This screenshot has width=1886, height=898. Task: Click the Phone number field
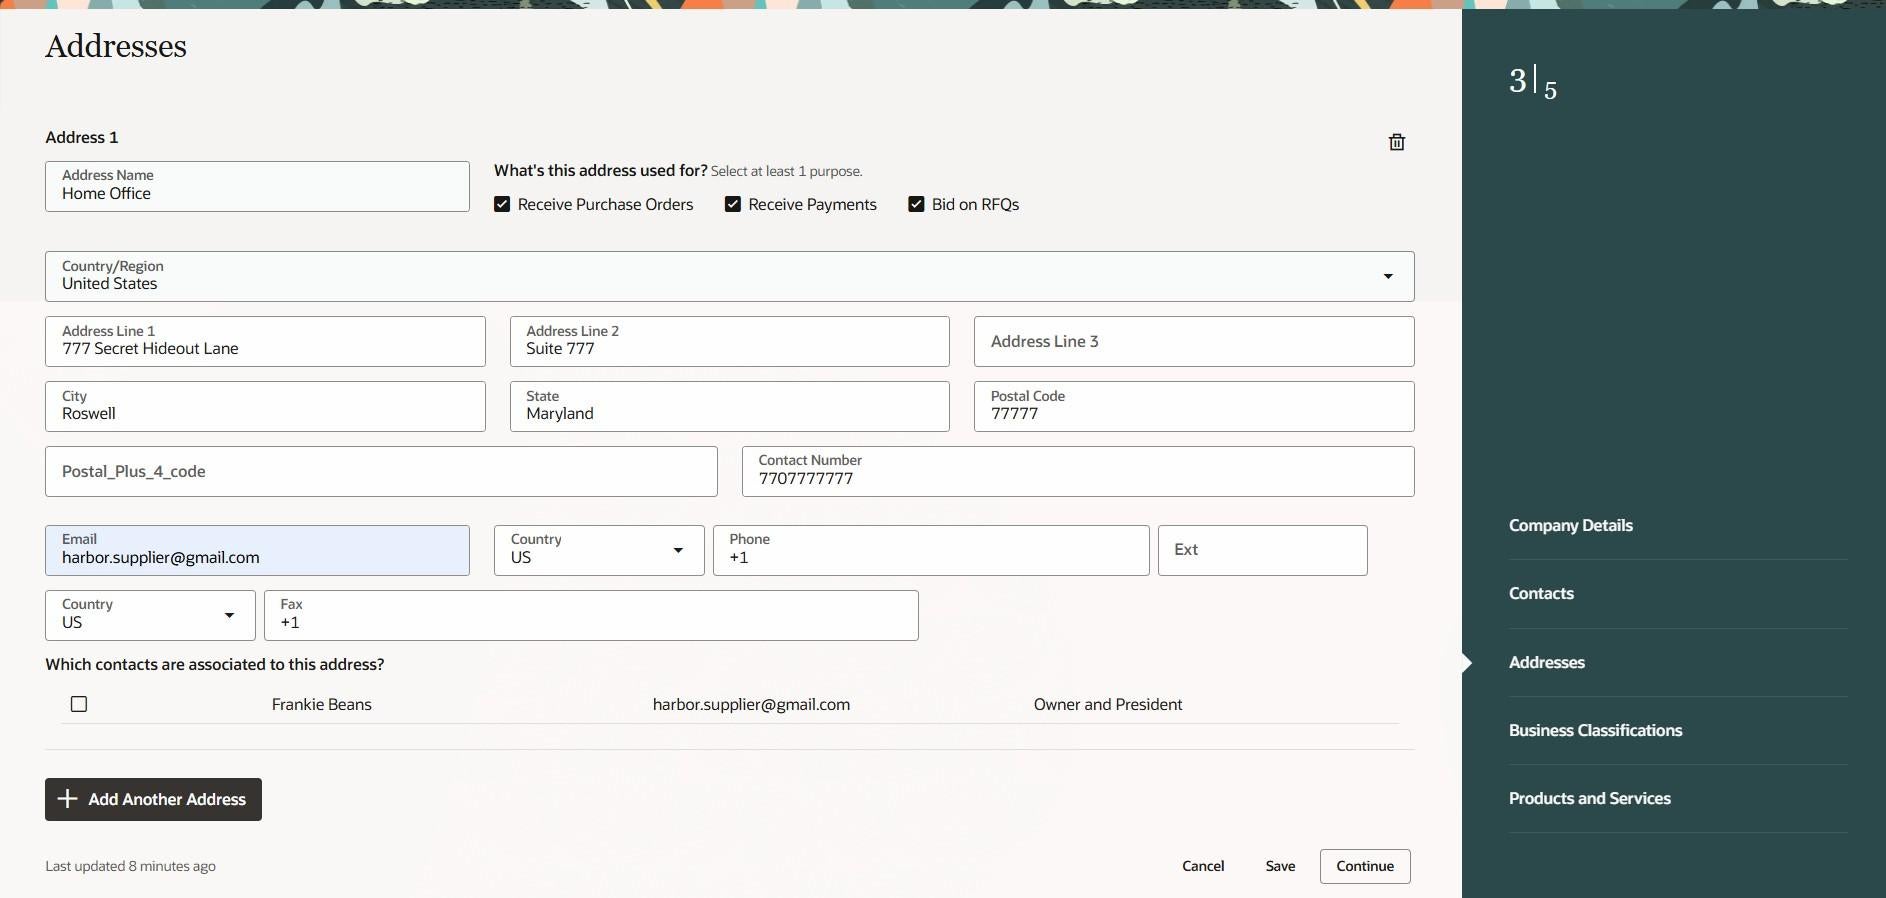click(931, 550)
